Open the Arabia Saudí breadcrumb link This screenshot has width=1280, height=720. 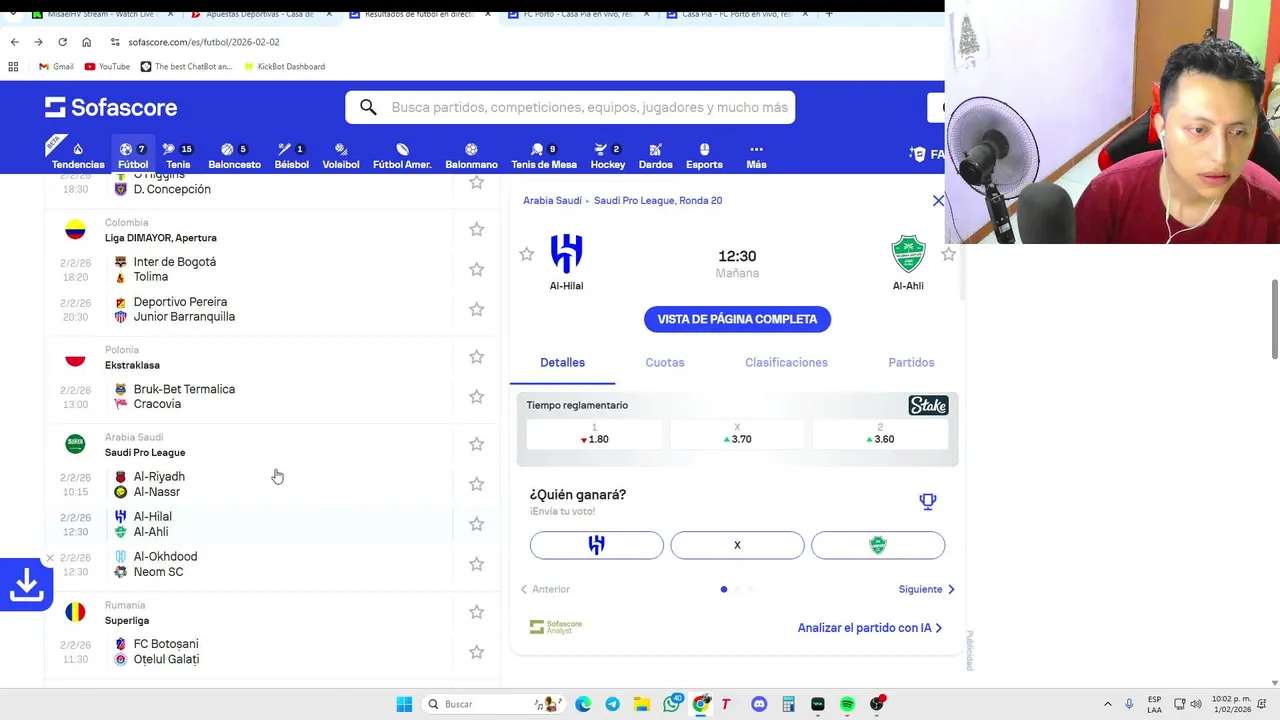552,200
